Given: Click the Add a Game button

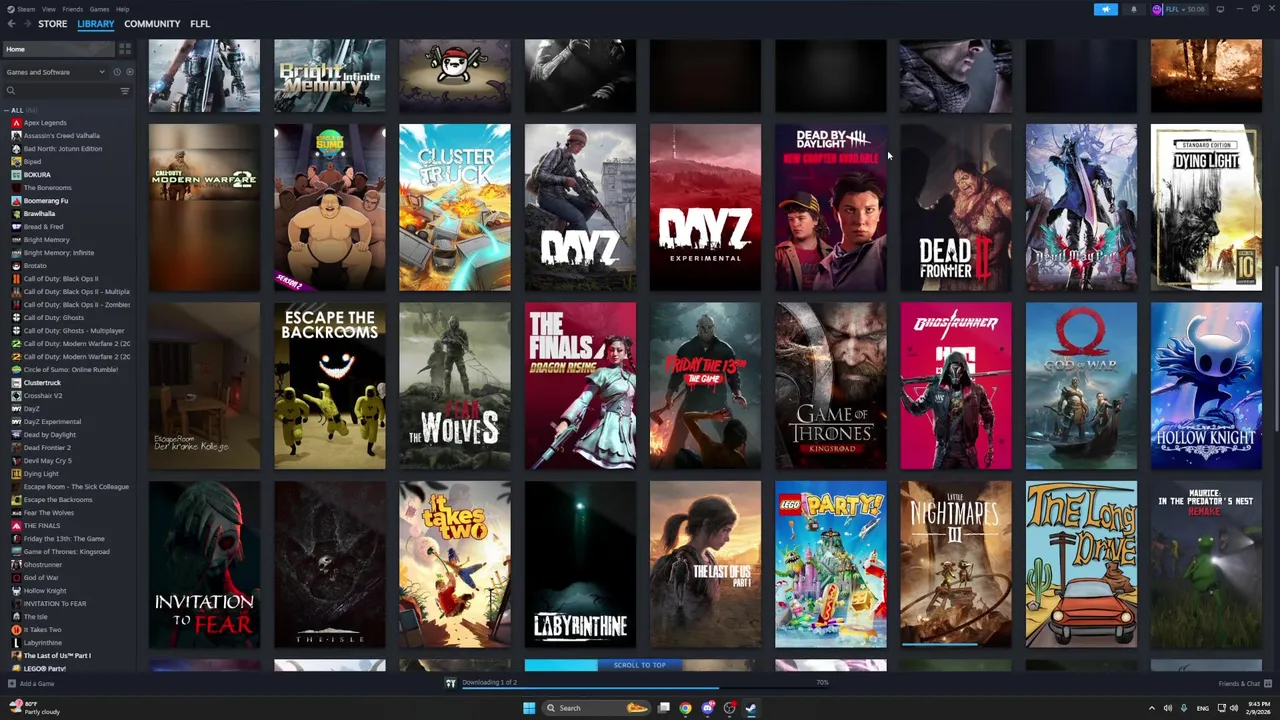Looking at the screenshot, I should [31, 684].
